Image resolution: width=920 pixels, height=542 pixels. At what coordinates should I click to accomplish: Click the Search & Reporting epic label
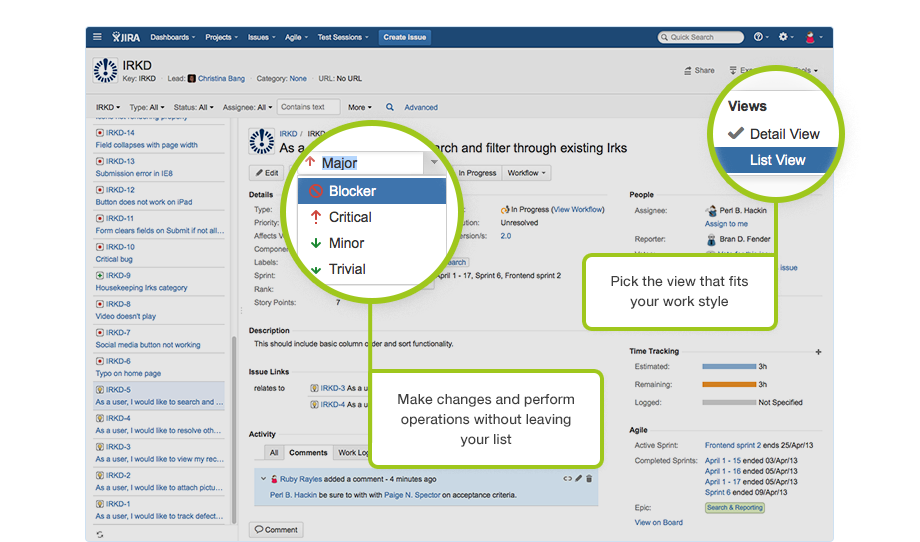pyautogui.click(x=735, y=508)
